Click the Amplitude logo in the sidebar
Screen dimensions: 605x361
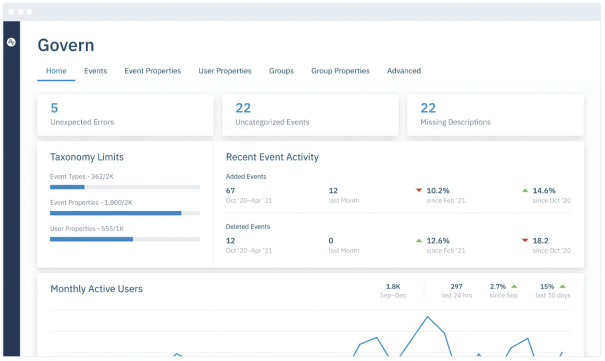[11, 42]
